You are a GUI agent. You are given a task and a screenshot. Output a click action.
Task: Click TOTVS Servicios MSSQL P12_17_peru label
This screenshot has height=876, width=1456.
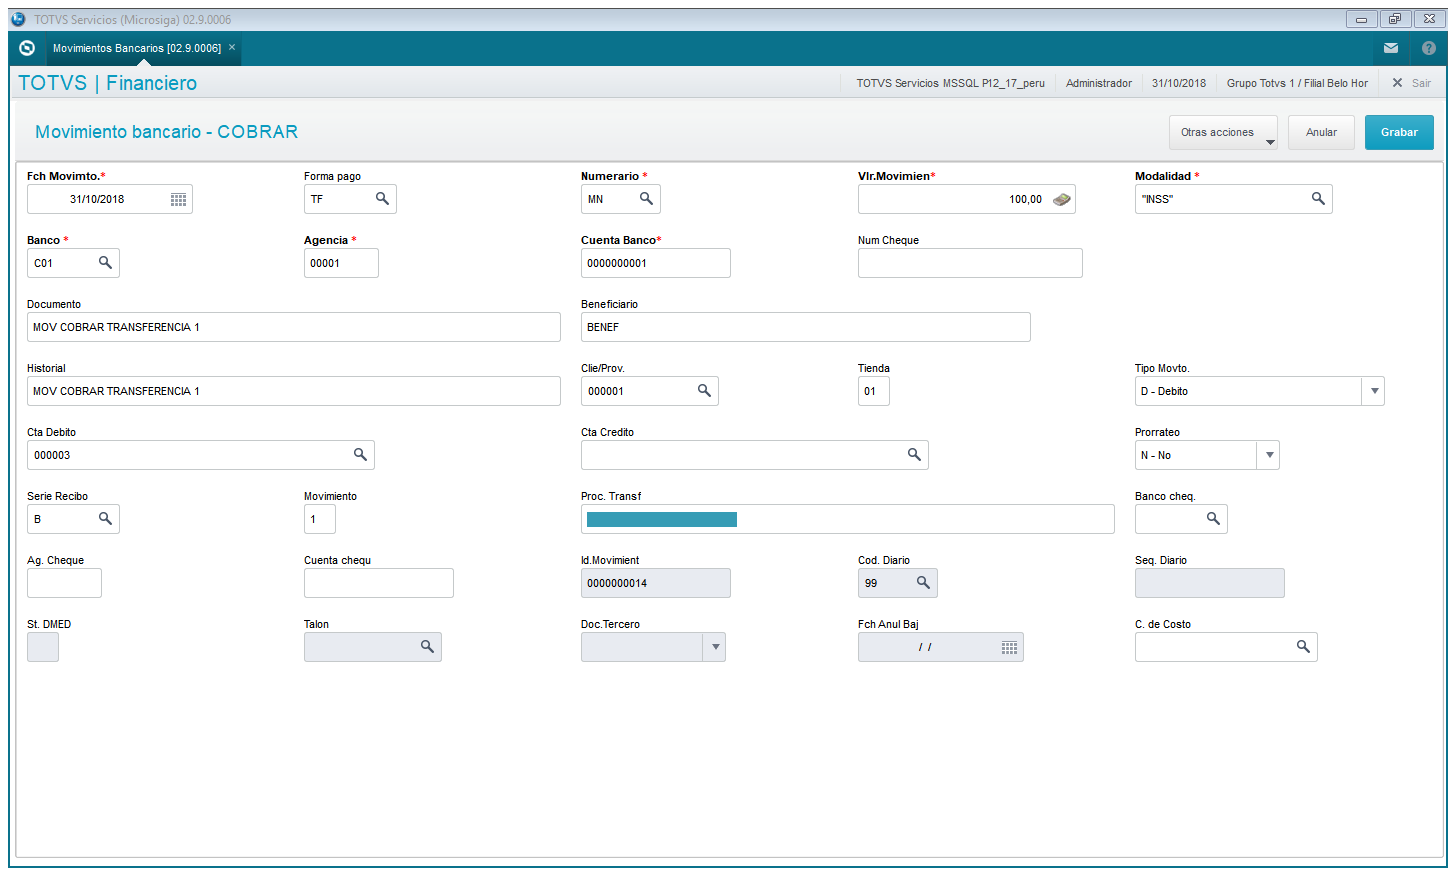[950, 83]
